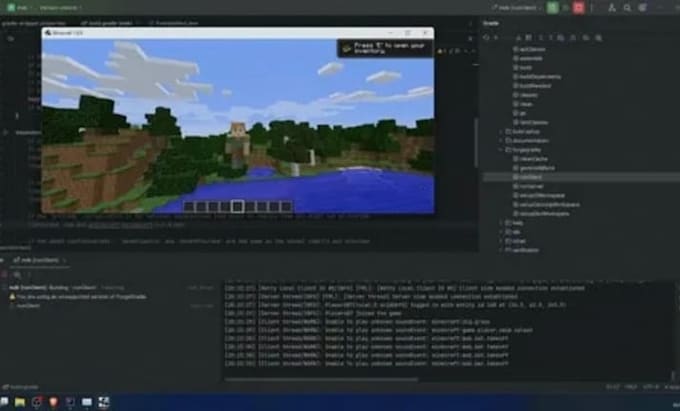Click the green Rerun button in top toolbar
The image size is (680, 411).
(552, 7)
